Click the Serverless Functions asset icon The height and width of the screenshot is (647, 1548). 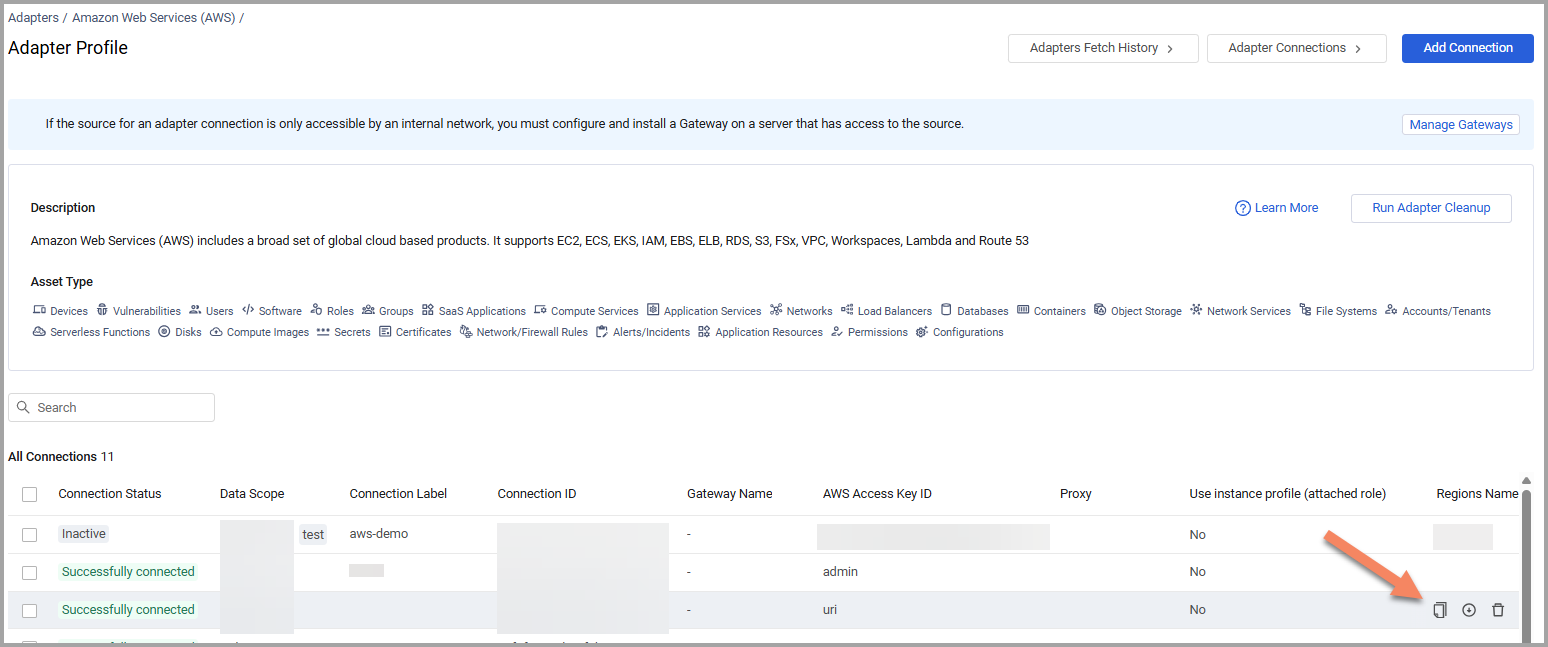coord(39,331)
